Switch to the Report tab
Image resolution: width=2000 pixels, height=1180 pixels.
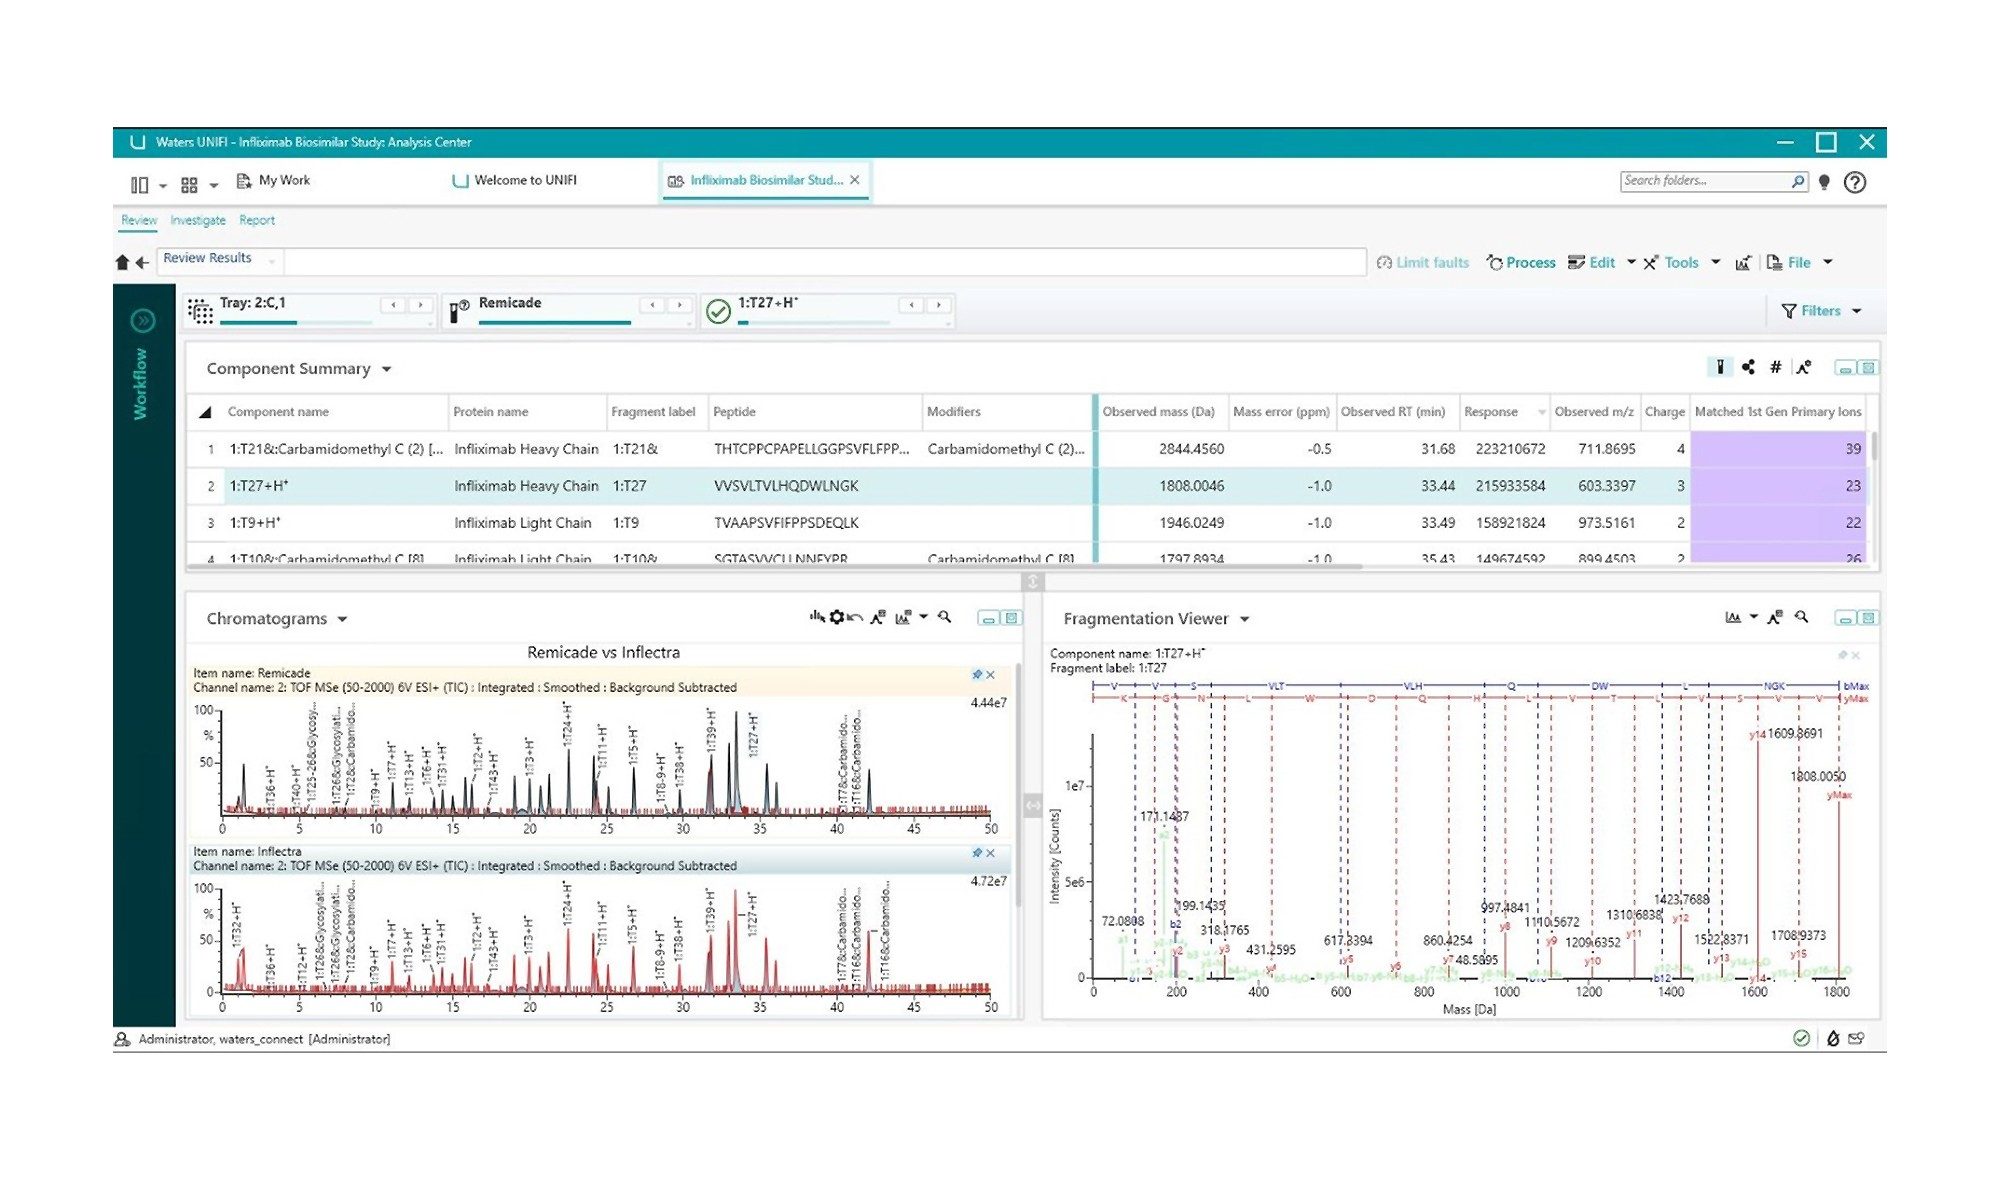[257, 220]
